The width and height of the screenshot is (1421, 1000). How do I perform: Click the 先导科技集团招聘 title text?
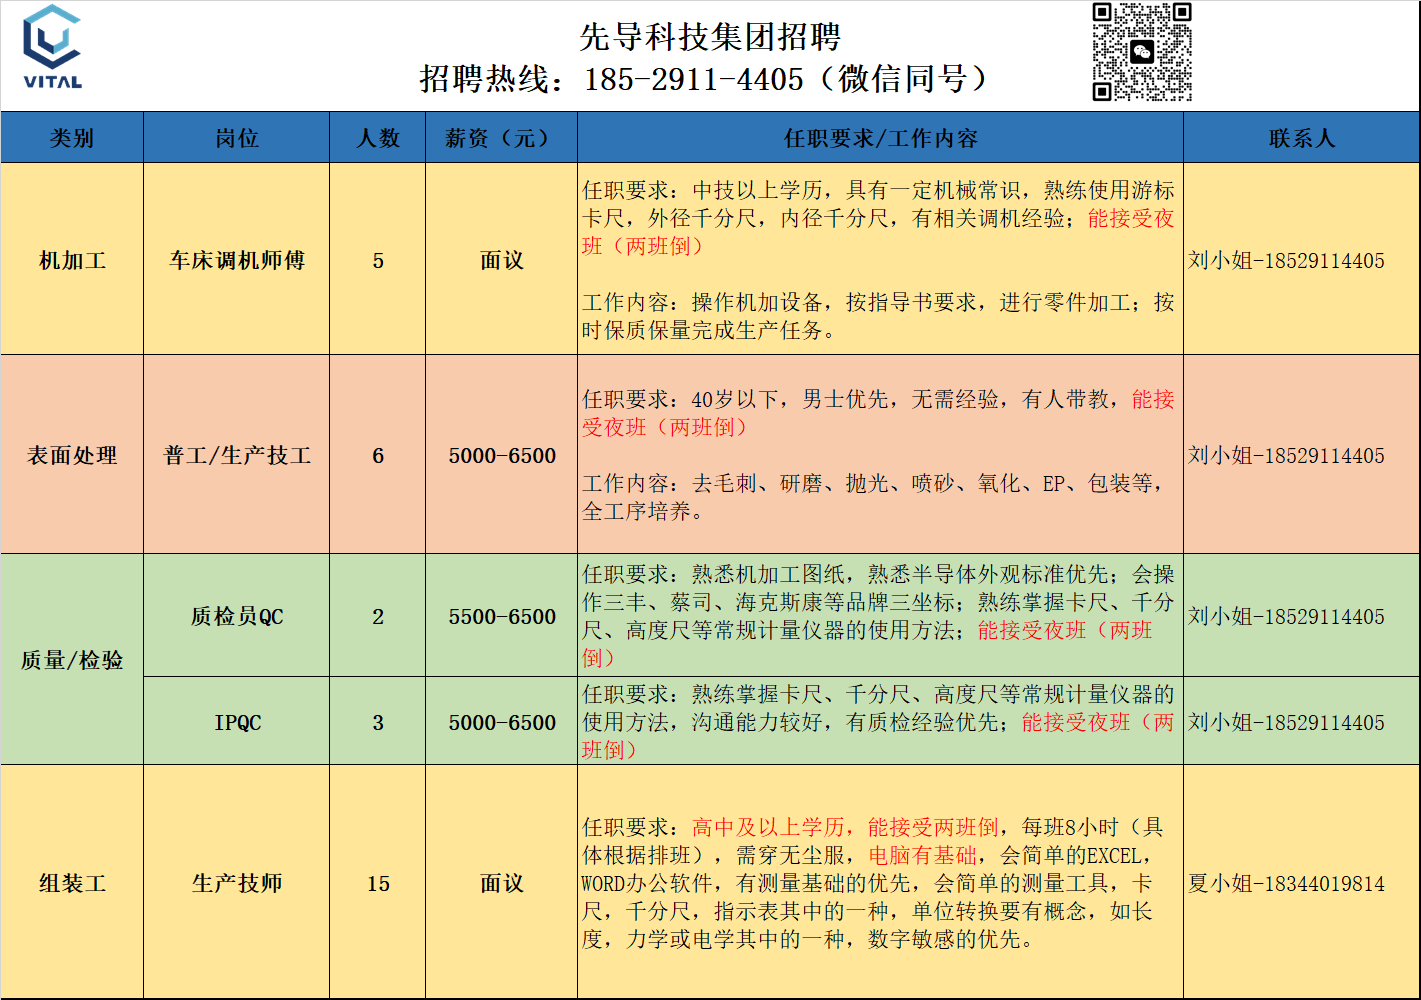pyautogui.click(x=710, y=37)
